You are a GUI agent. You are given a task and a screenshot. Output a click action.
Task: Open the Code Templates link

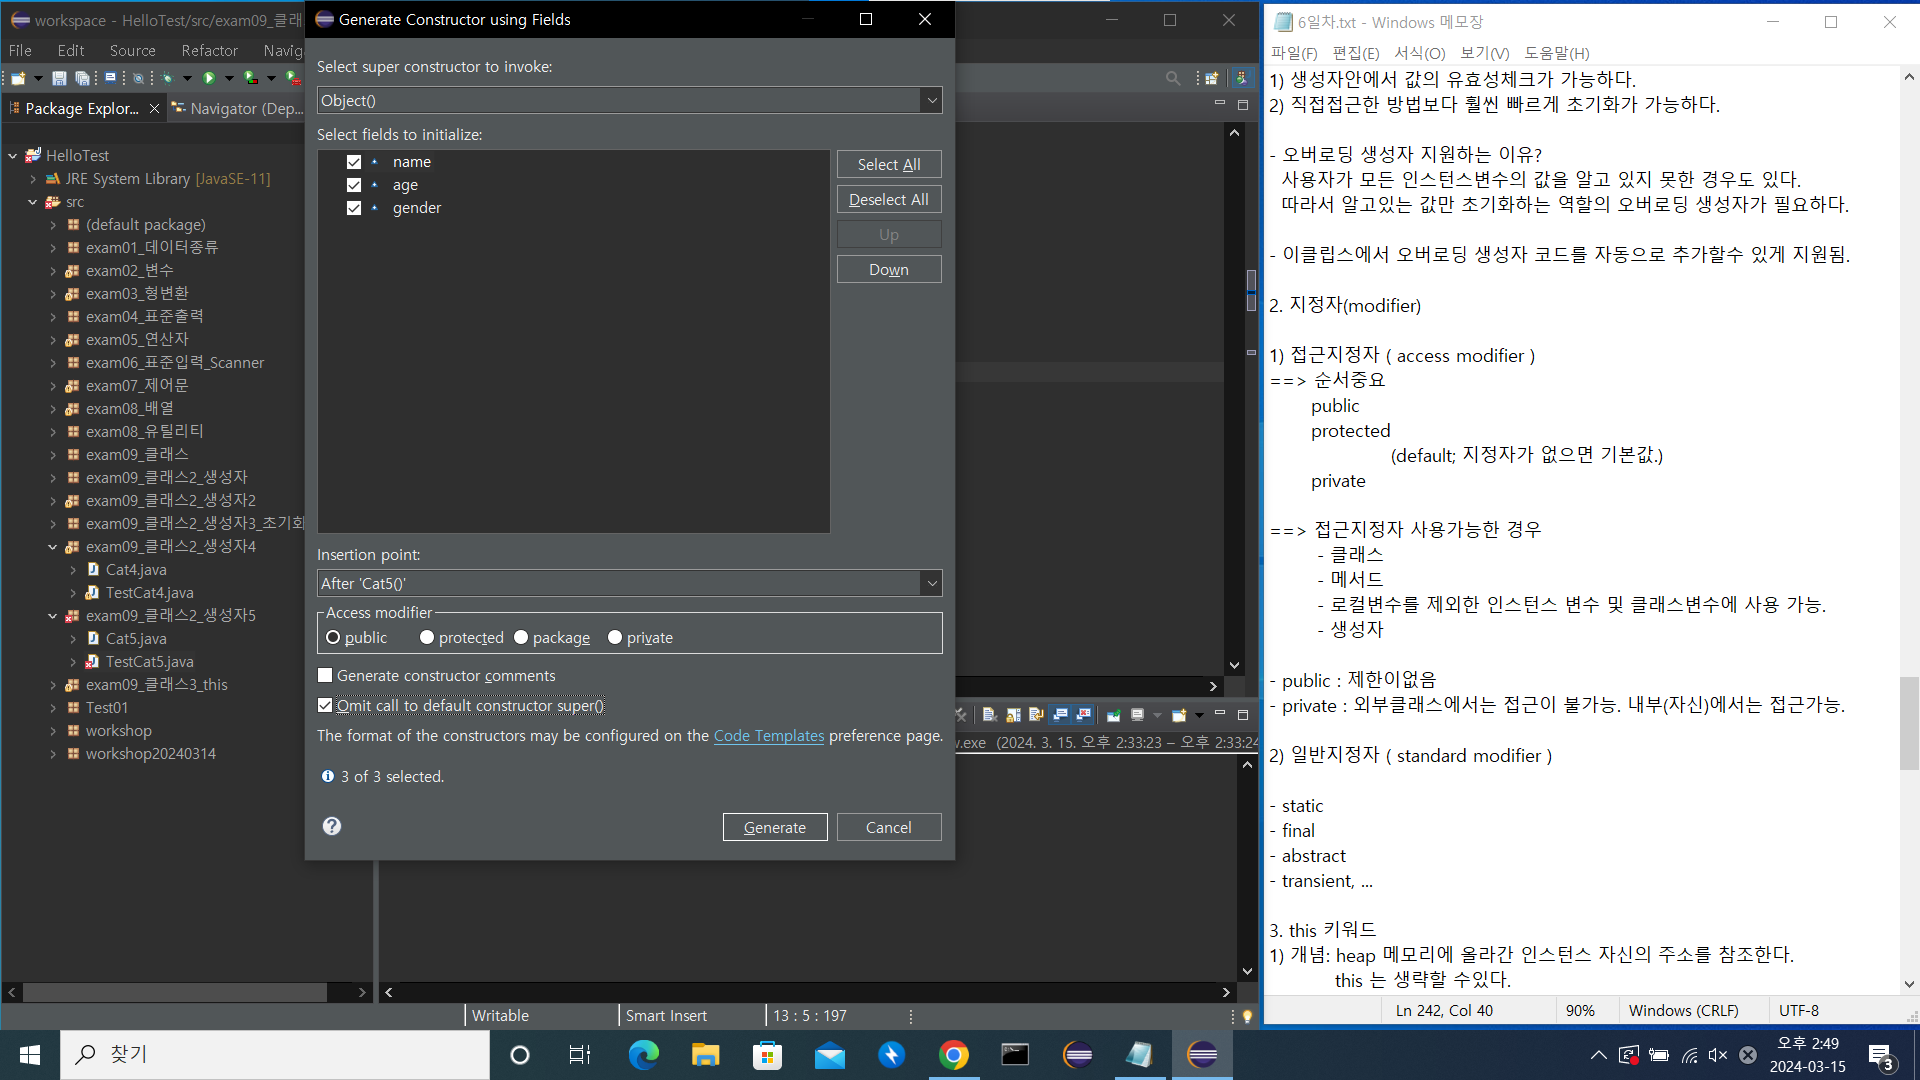[768, 736]
